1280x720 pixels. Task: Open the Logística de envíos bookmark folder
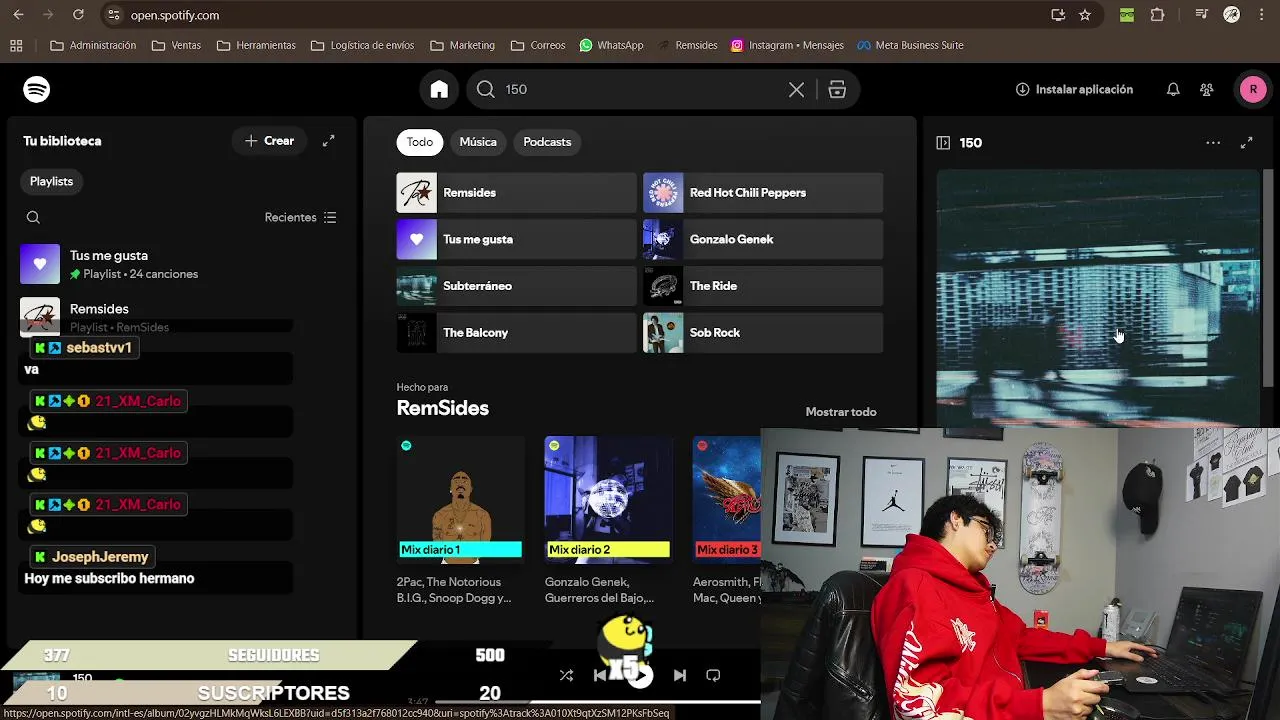(362, 45)
